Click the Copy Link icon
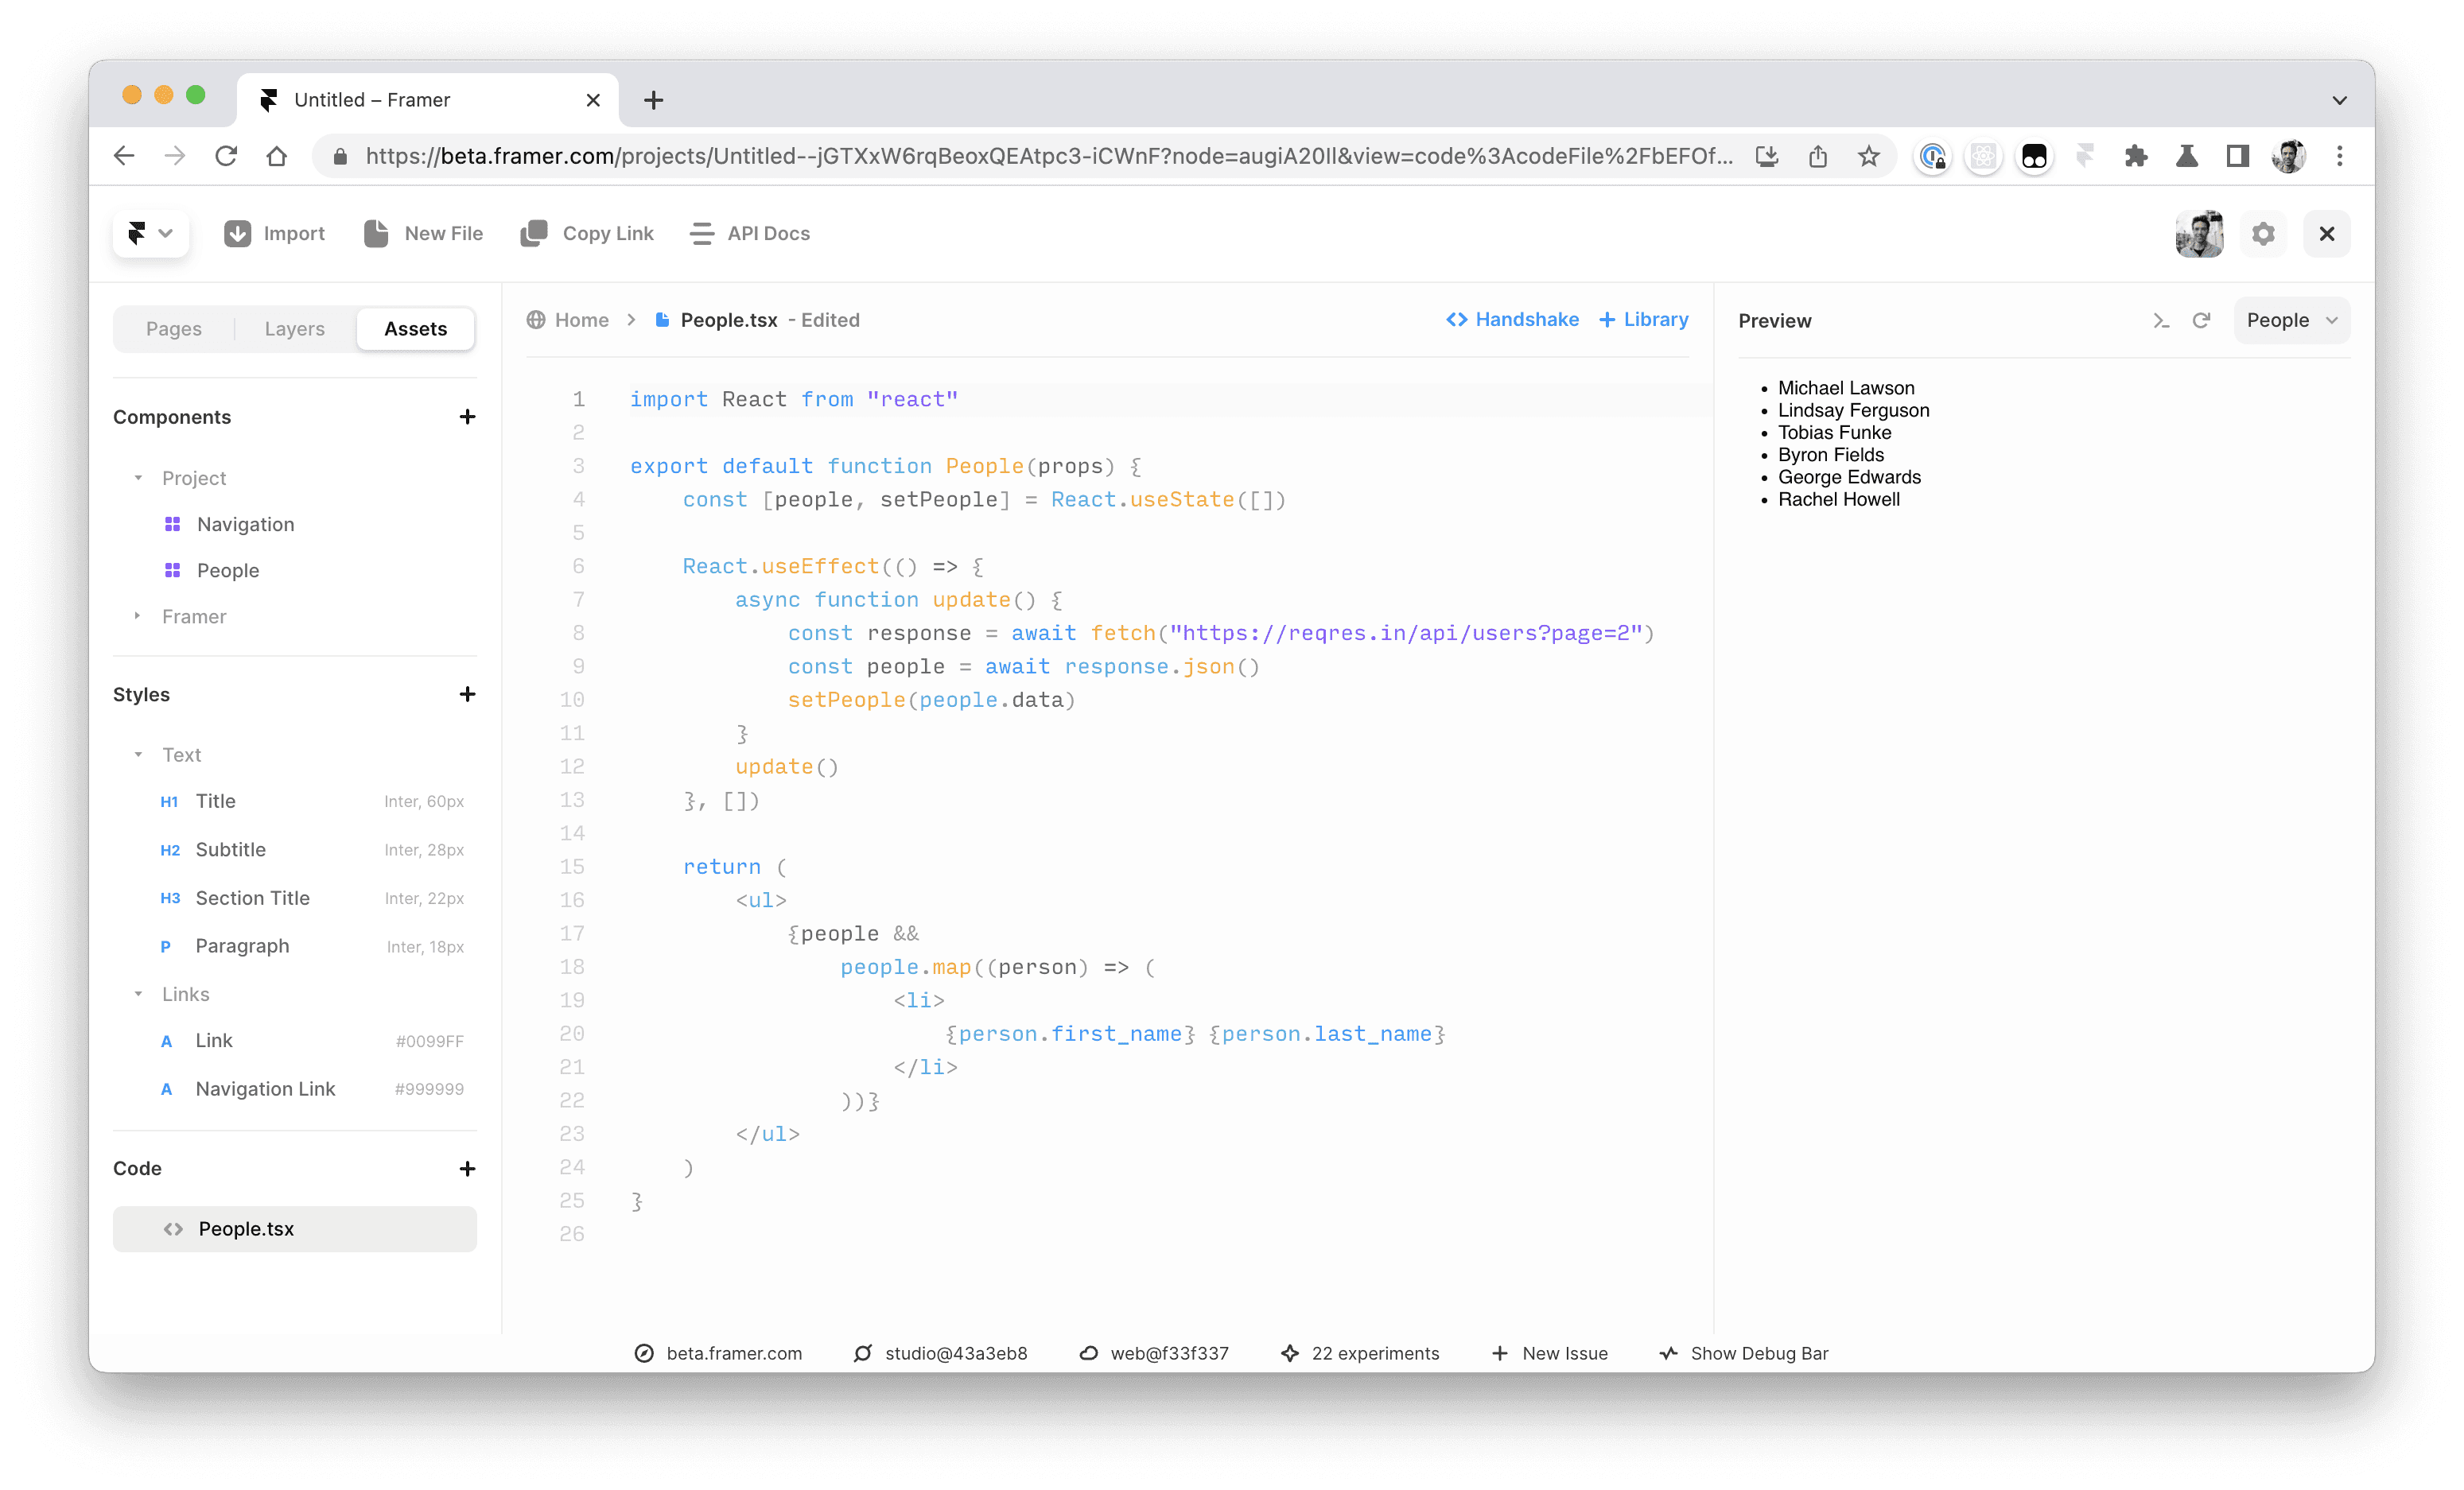2464x1490 pixels. click(x=534, y=233)
